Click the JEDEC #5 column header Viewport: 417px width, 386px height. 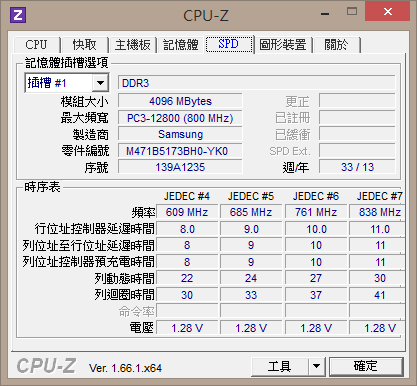[251, 196]
